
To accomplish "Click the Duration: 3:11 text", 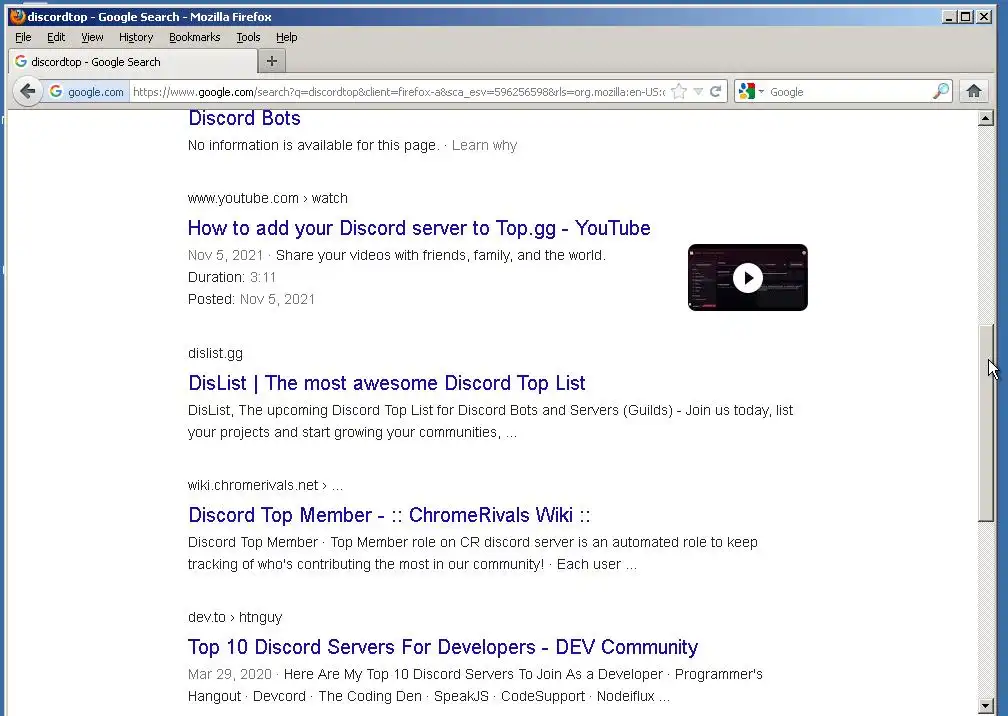I will [232, 277].
